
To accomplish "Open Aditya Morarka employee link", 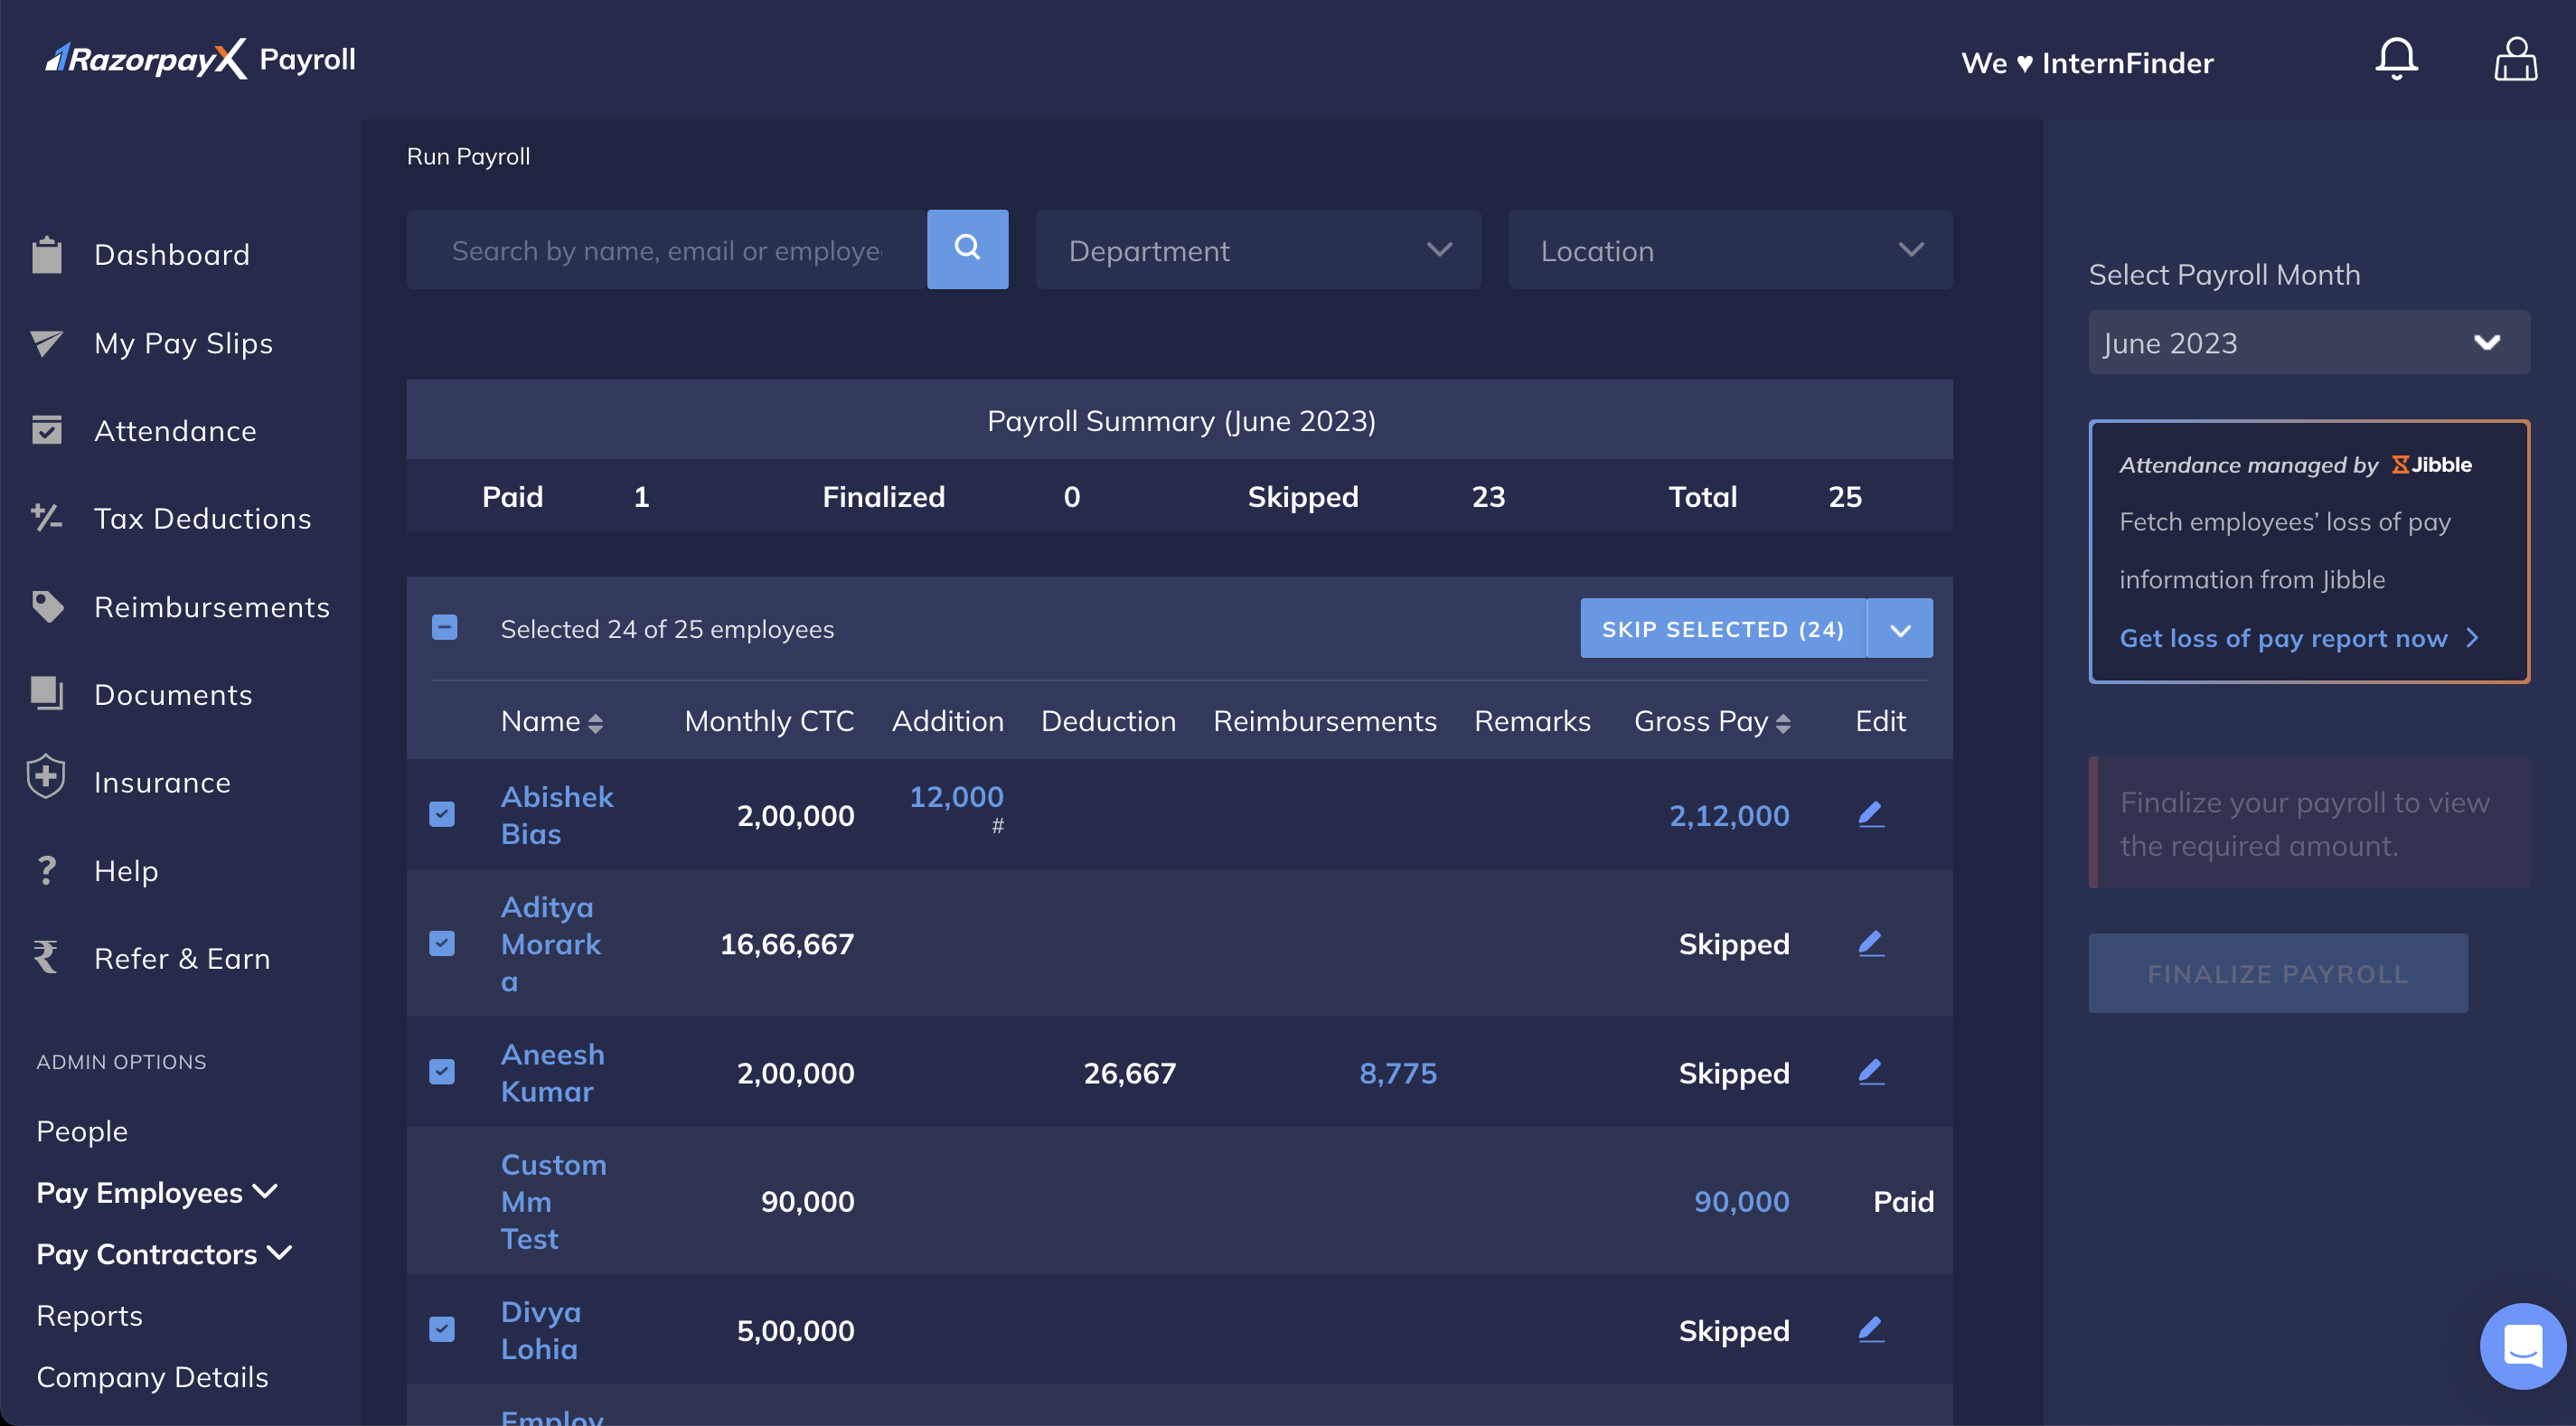I will pyautogui.click(x=551, y=944).
